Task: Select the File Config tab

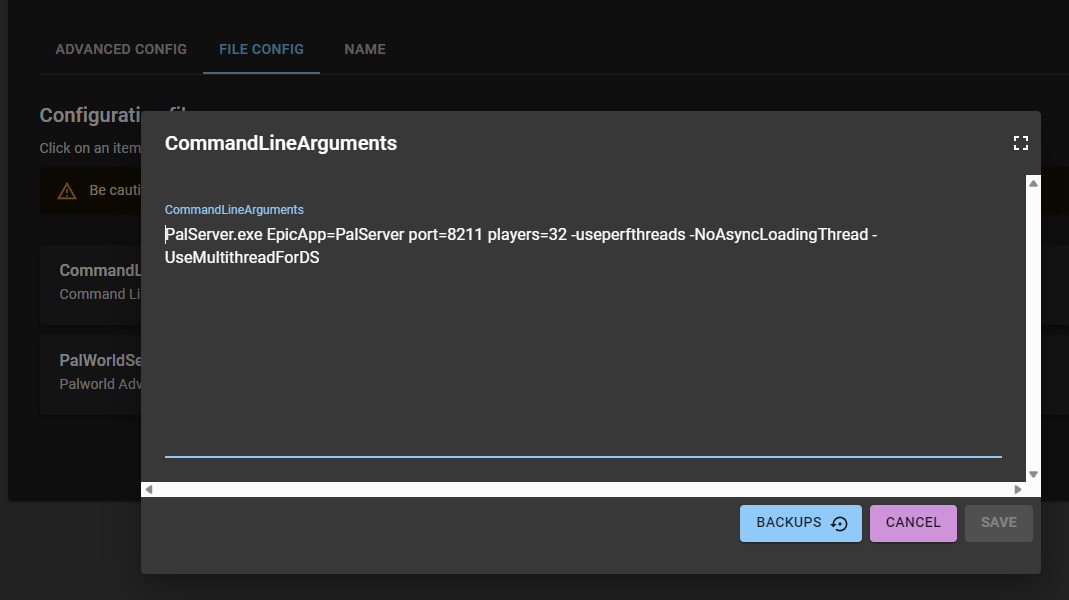Action: [261, 49]
